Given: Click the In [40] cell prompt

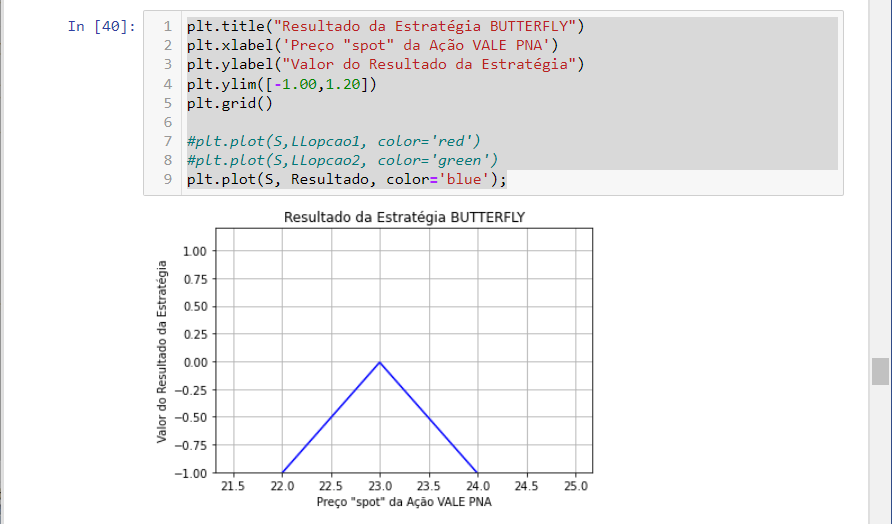Looking at the screenshot, I should click(102, 27).
